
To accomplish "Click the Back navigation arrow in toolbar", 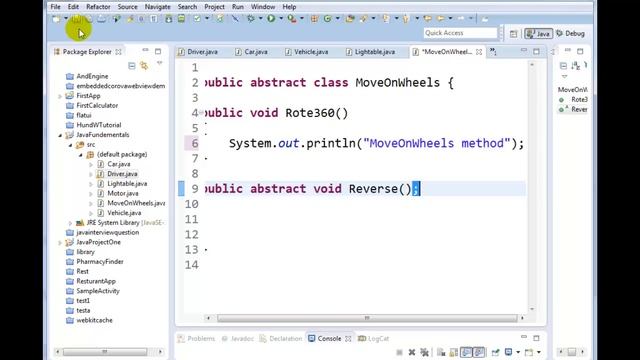I will click(440, 18).
